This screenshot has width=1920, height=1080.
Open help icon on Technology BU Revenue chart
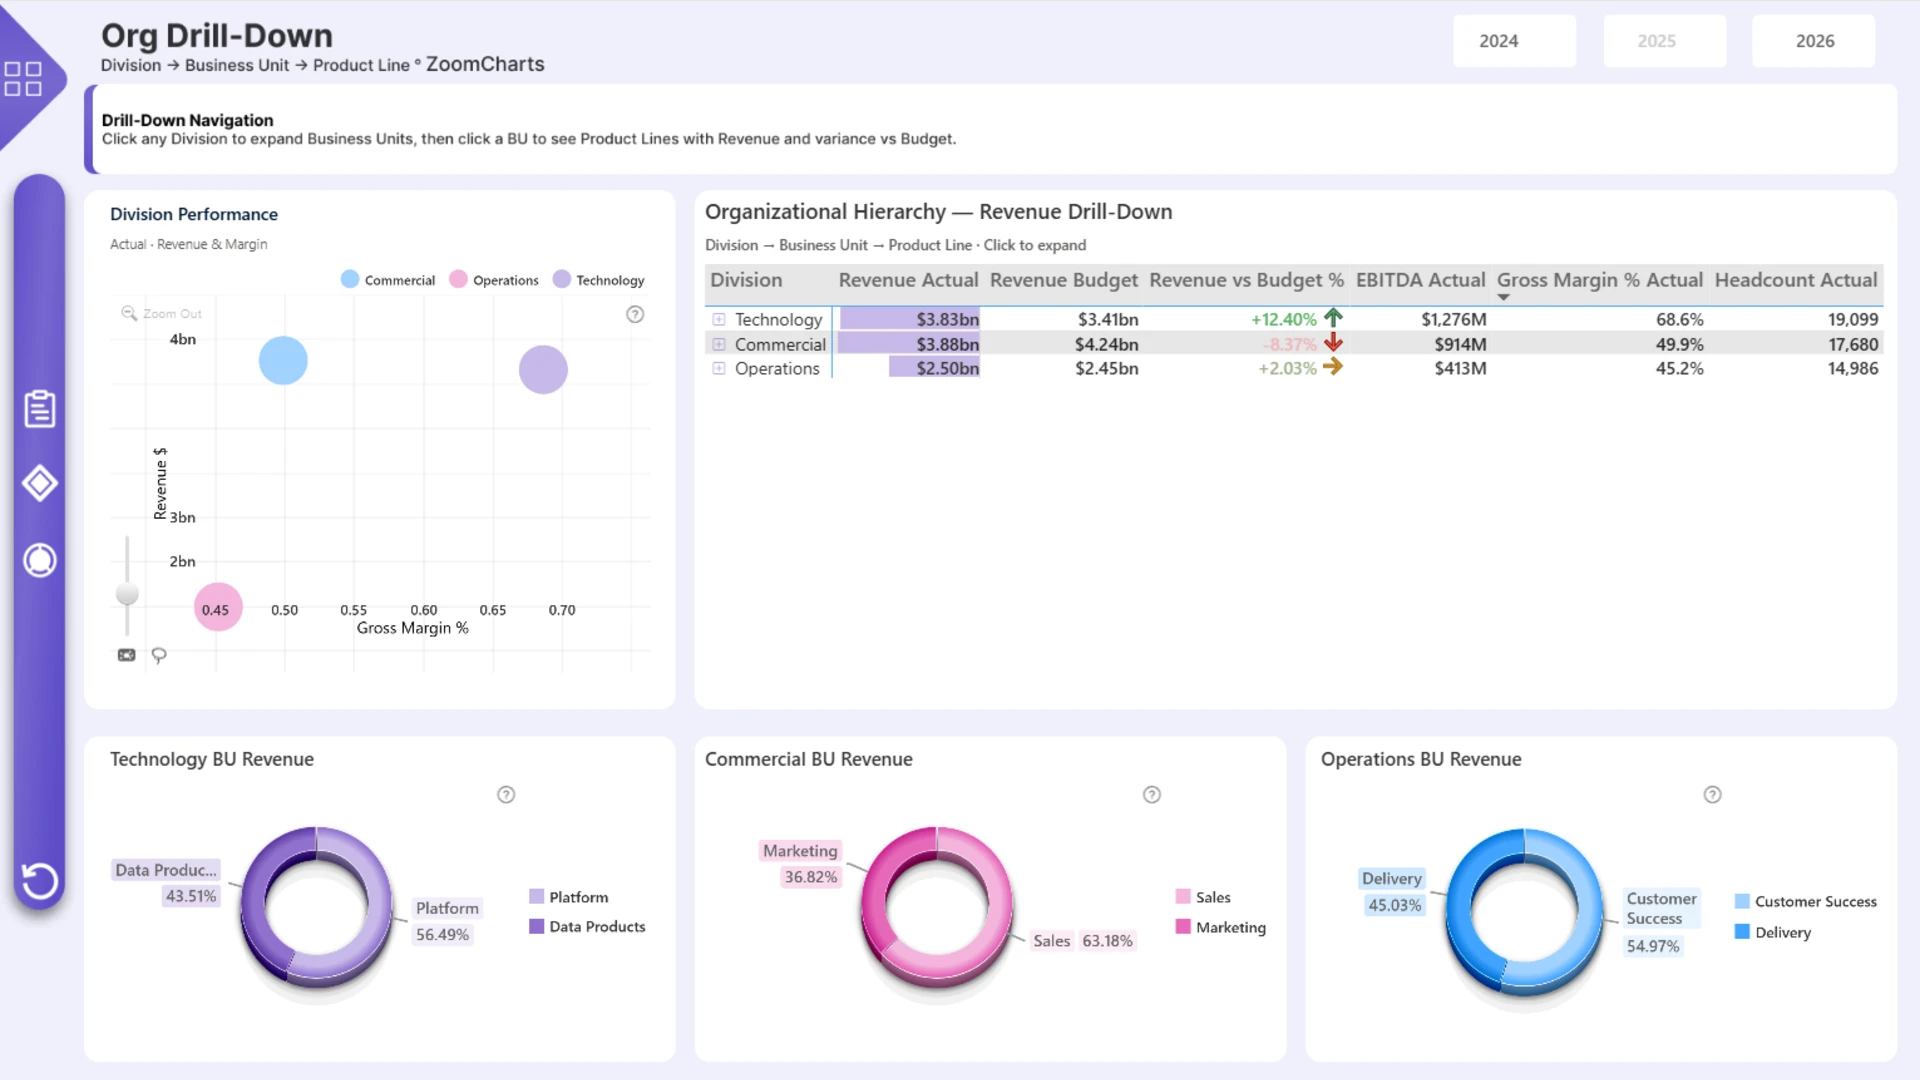506,795
